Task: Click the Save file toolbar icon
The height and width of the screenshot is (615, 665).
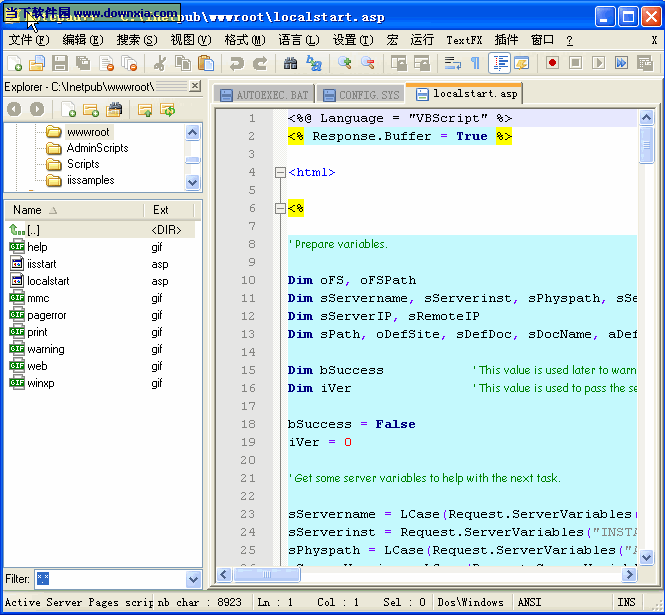Action: pos(59,63)
